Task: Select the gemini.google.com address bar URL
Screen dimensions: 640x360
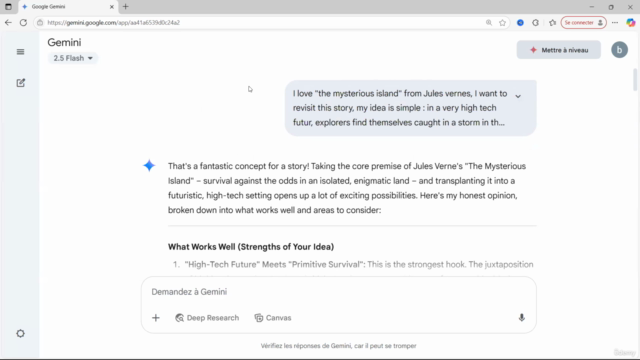Action: (x=113, y=22)
